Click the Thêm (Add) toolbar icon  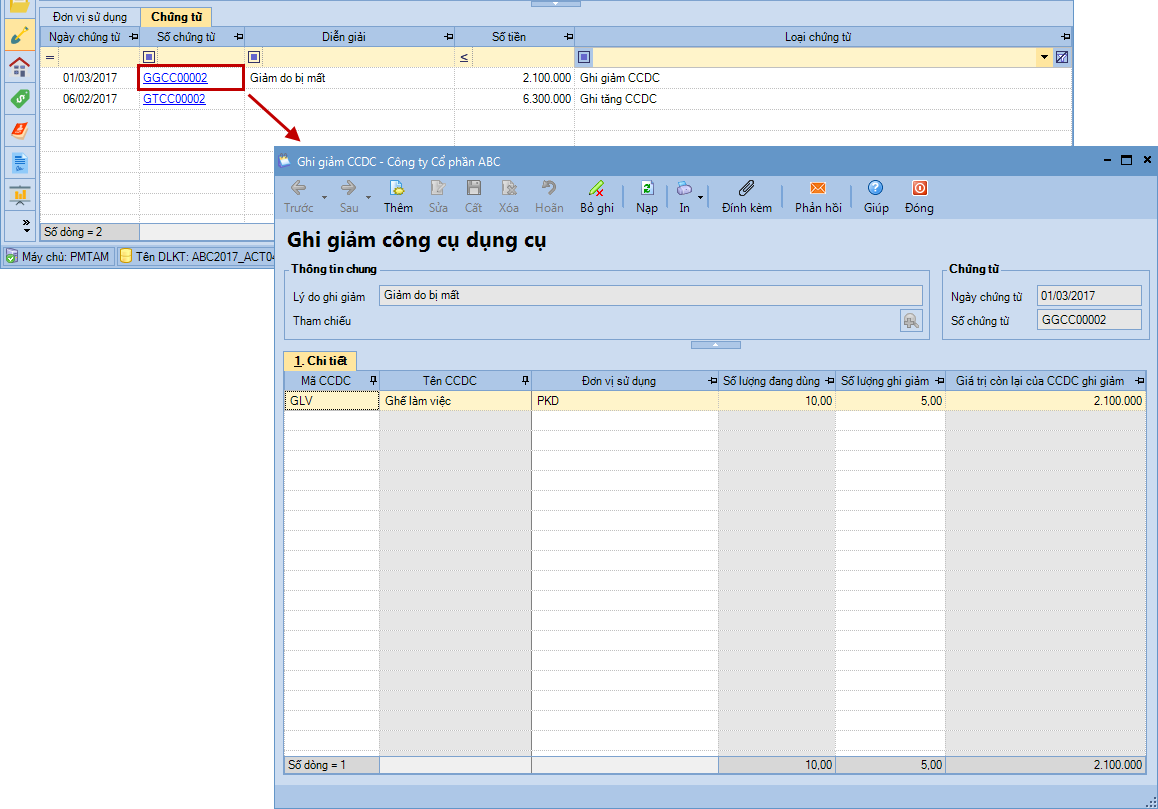coord(397,188)
